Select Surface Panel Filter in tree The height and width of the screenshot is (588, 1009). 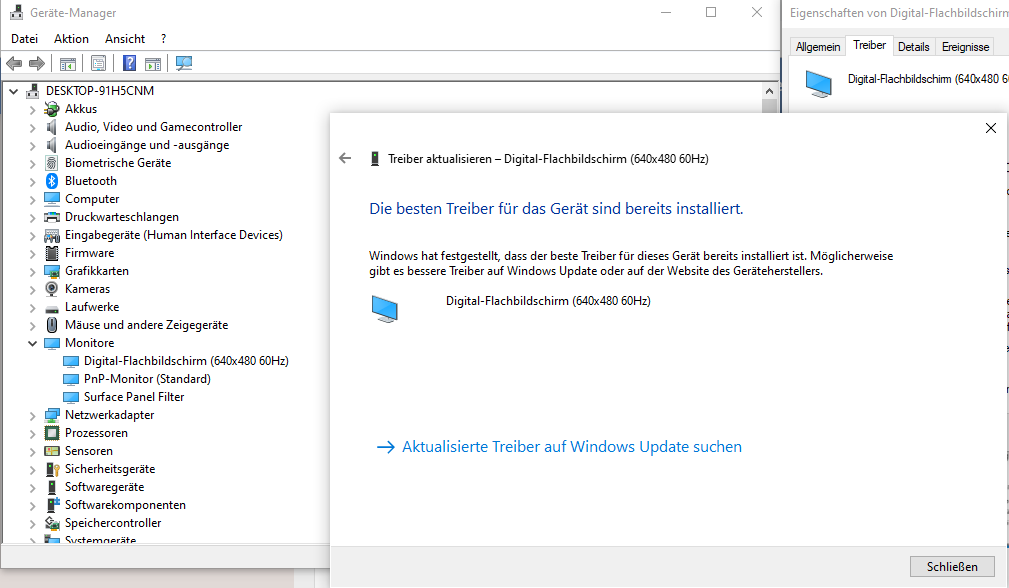[x=134, y=397]
